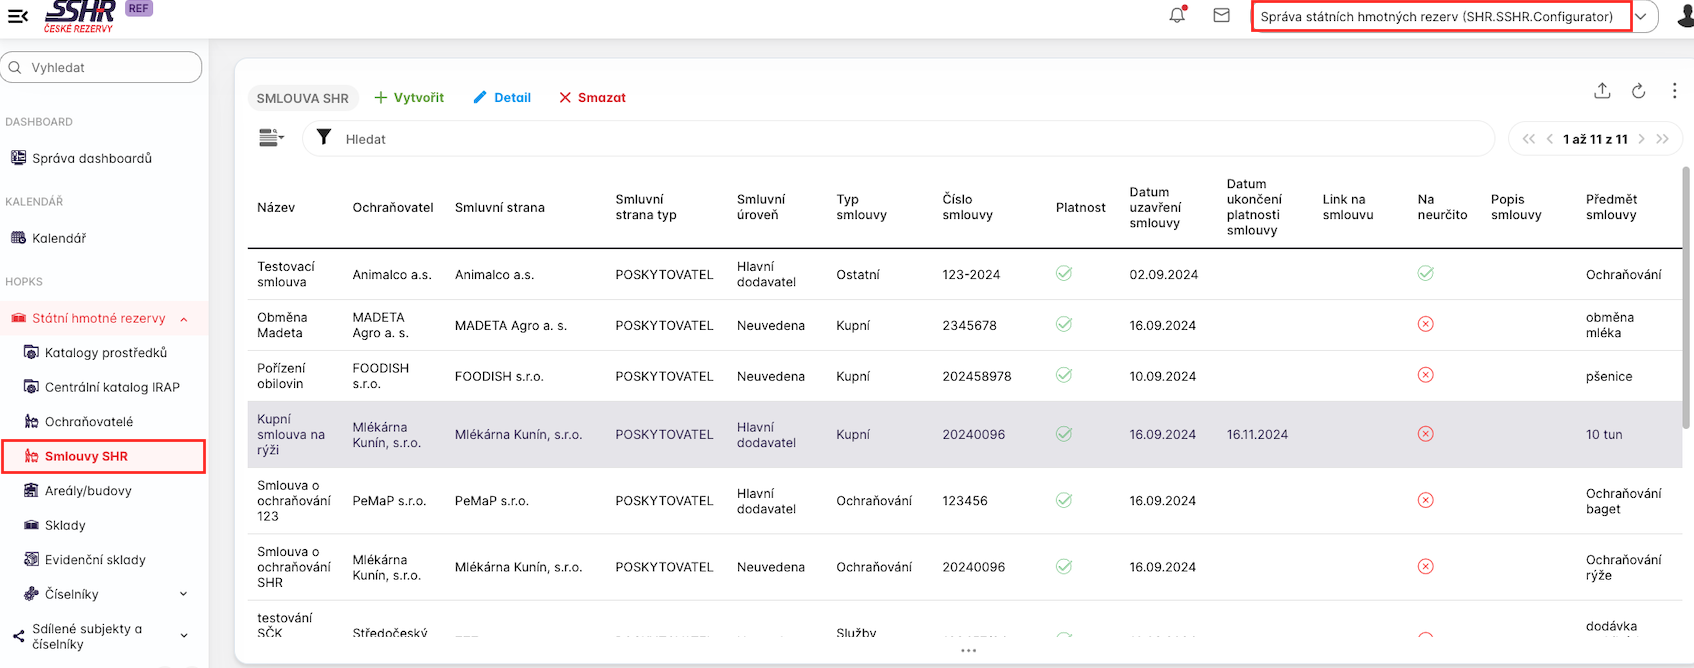
Task: Click the Vytvořit button
Action: 409,97
